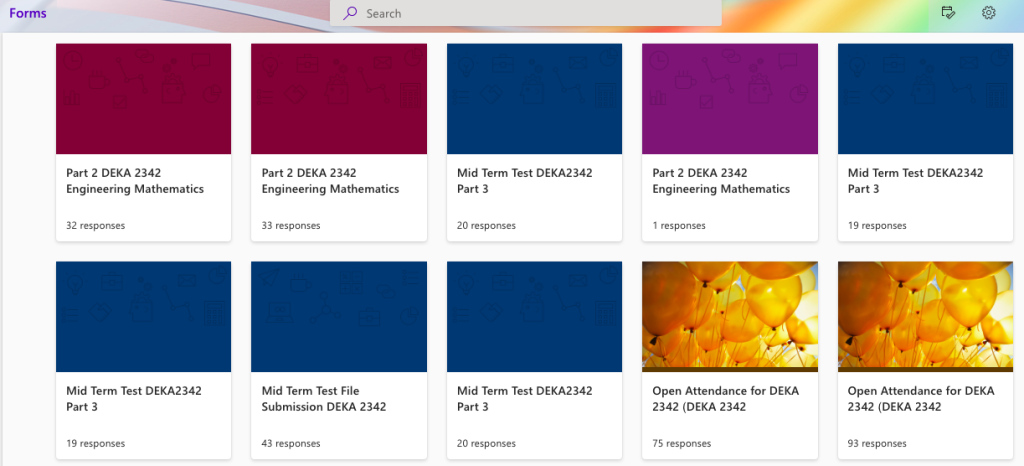Click title 'Mid Term Test File Submission DEKA 2342'
The width and height of the screenshot is (1024, 466).
pos(324,398)
